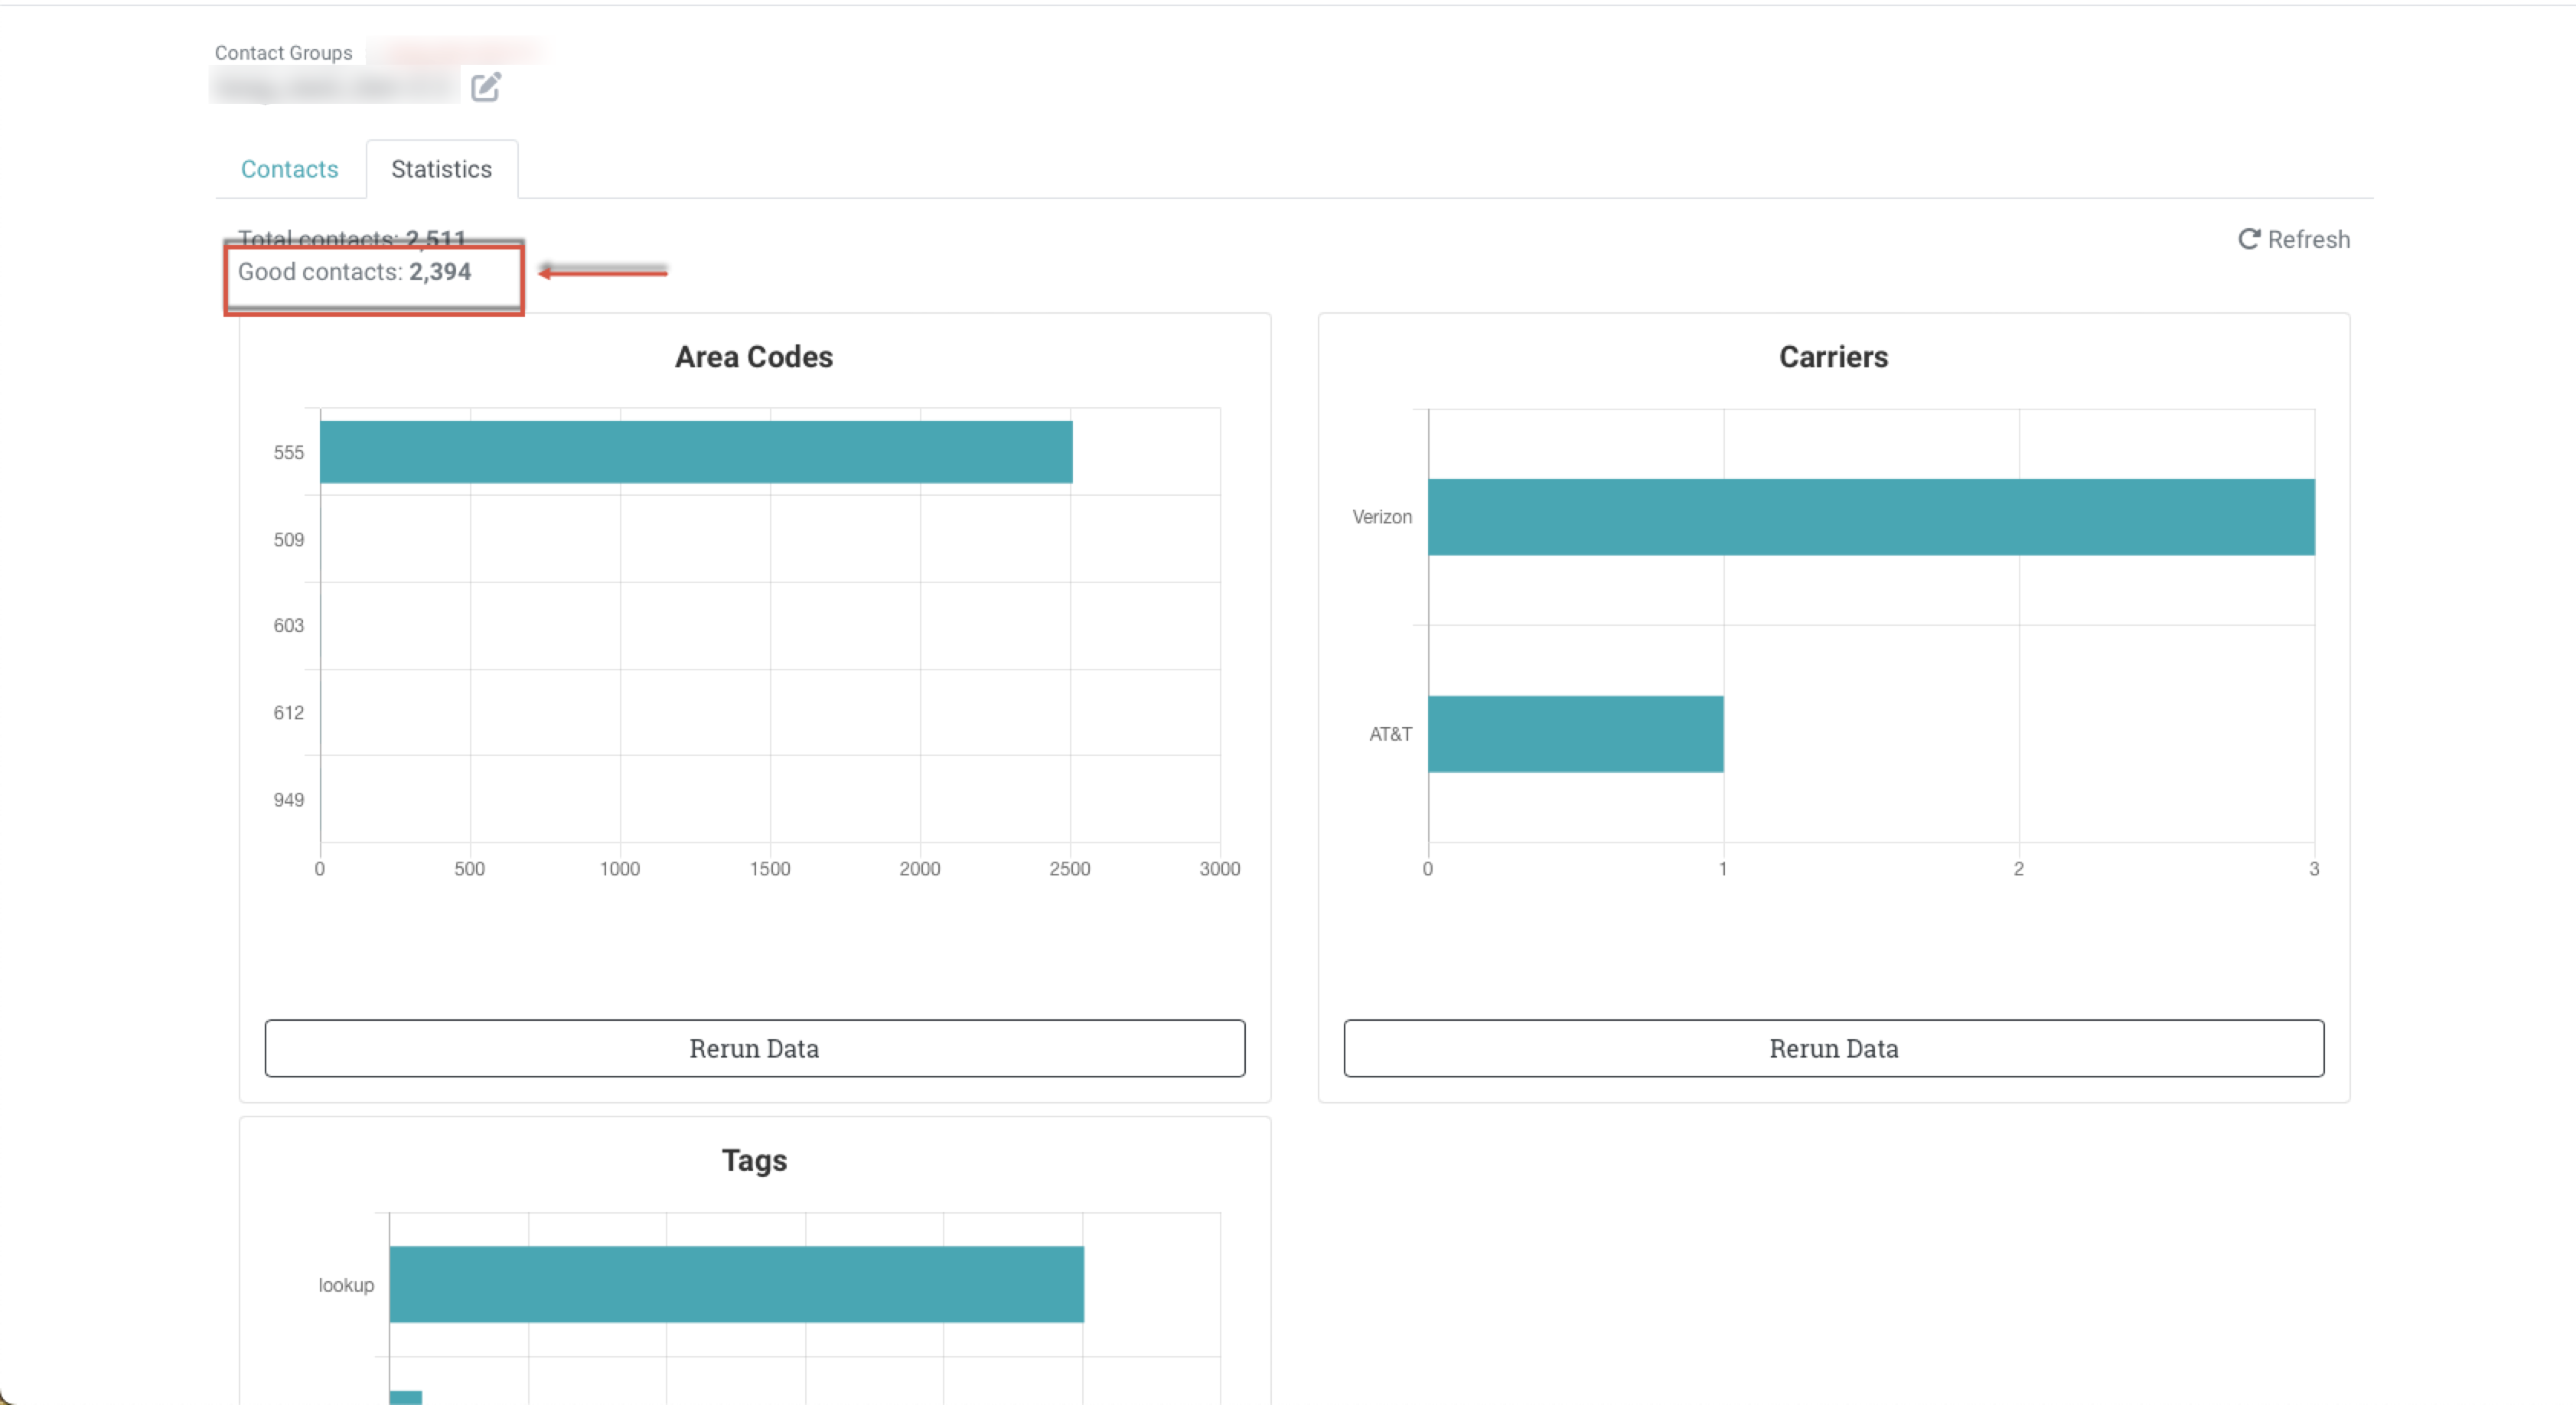Click the Verizon axis label
Image resolution: width=2576 pixels, height=1405 pixels.
pyautogui.click(x=1381, y=517)
